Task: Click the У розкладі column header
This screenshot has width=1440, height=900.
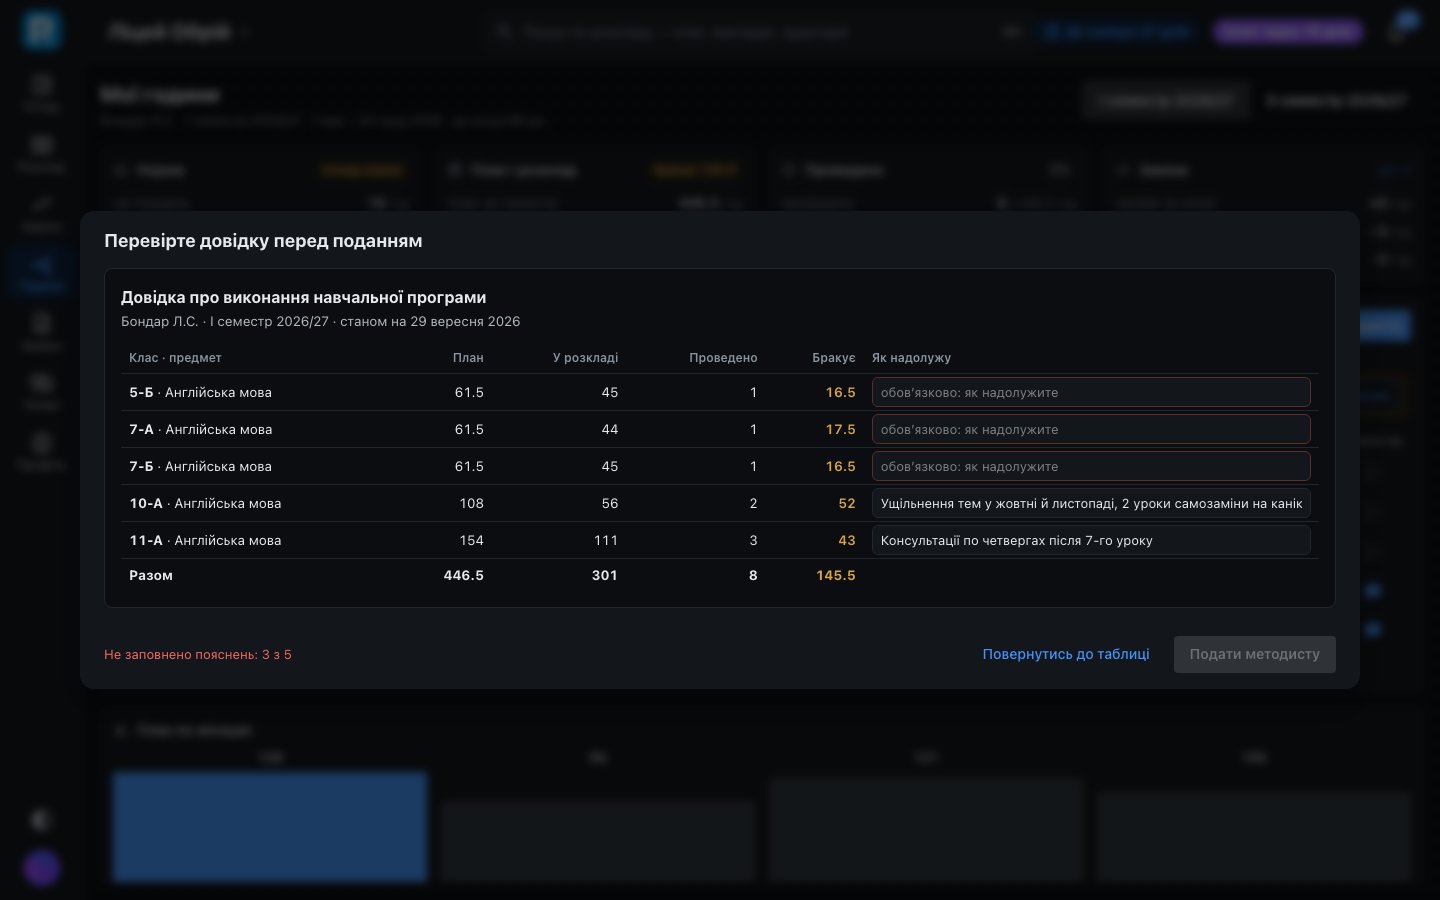Action: (585, 357)
